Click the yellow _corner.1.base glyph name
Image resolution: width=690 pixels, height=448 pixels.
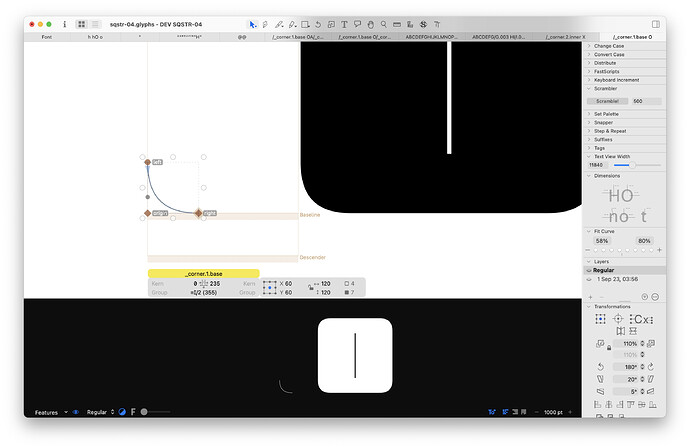tap(204, 273)
